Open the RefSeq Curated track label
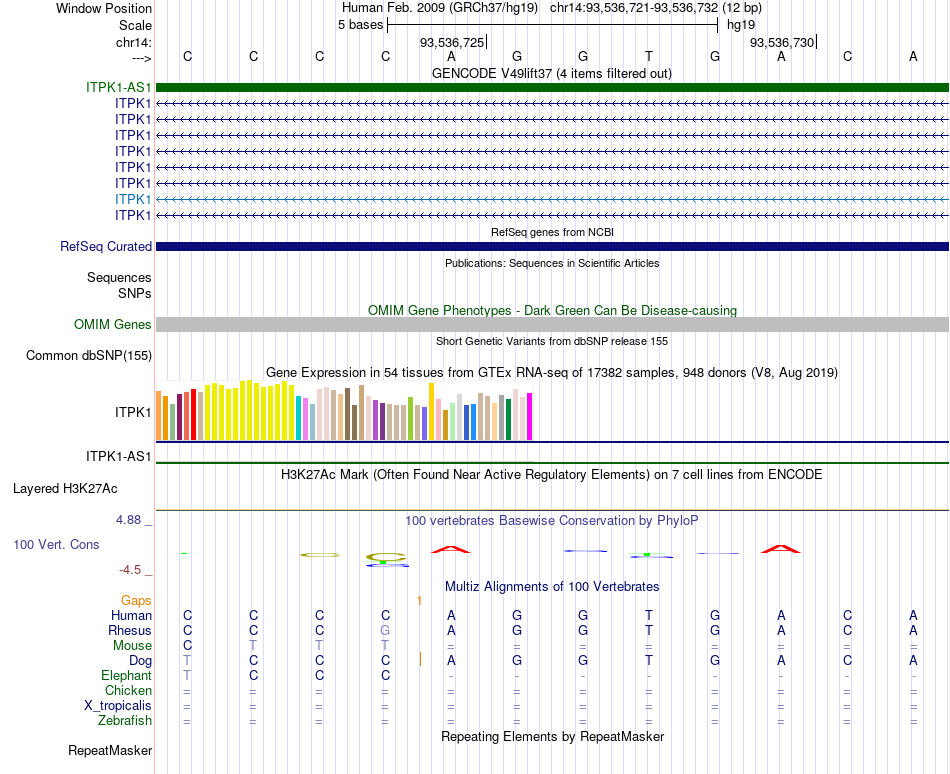950x774 pixels. [x=106, y=246]
